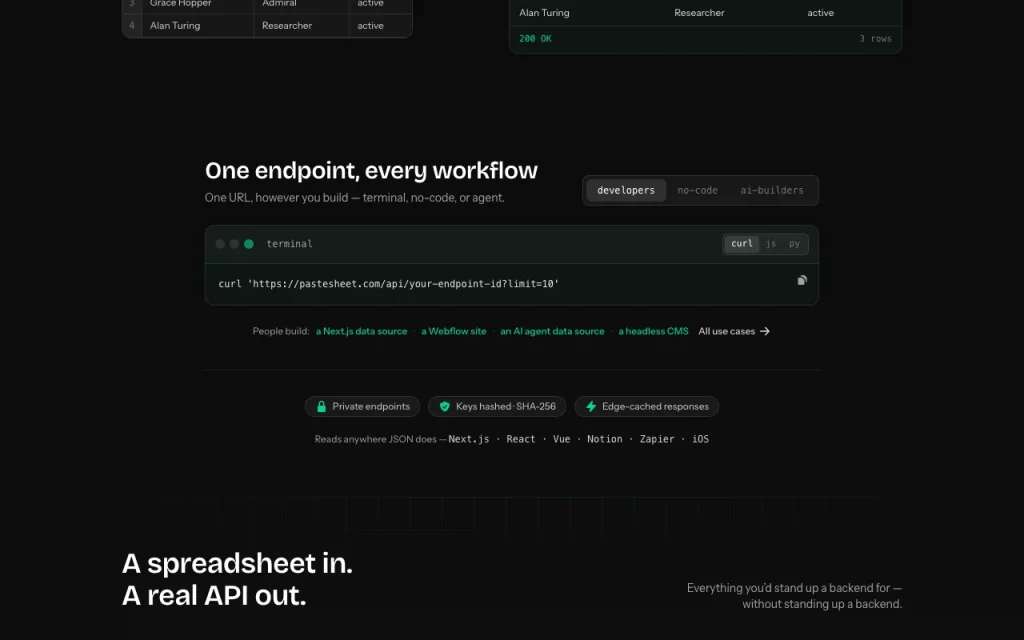Viewport: 1024px width, 640px height.
Task: Open the Next.js data source link
Action: pyautogui.click(x=362, y=331)
